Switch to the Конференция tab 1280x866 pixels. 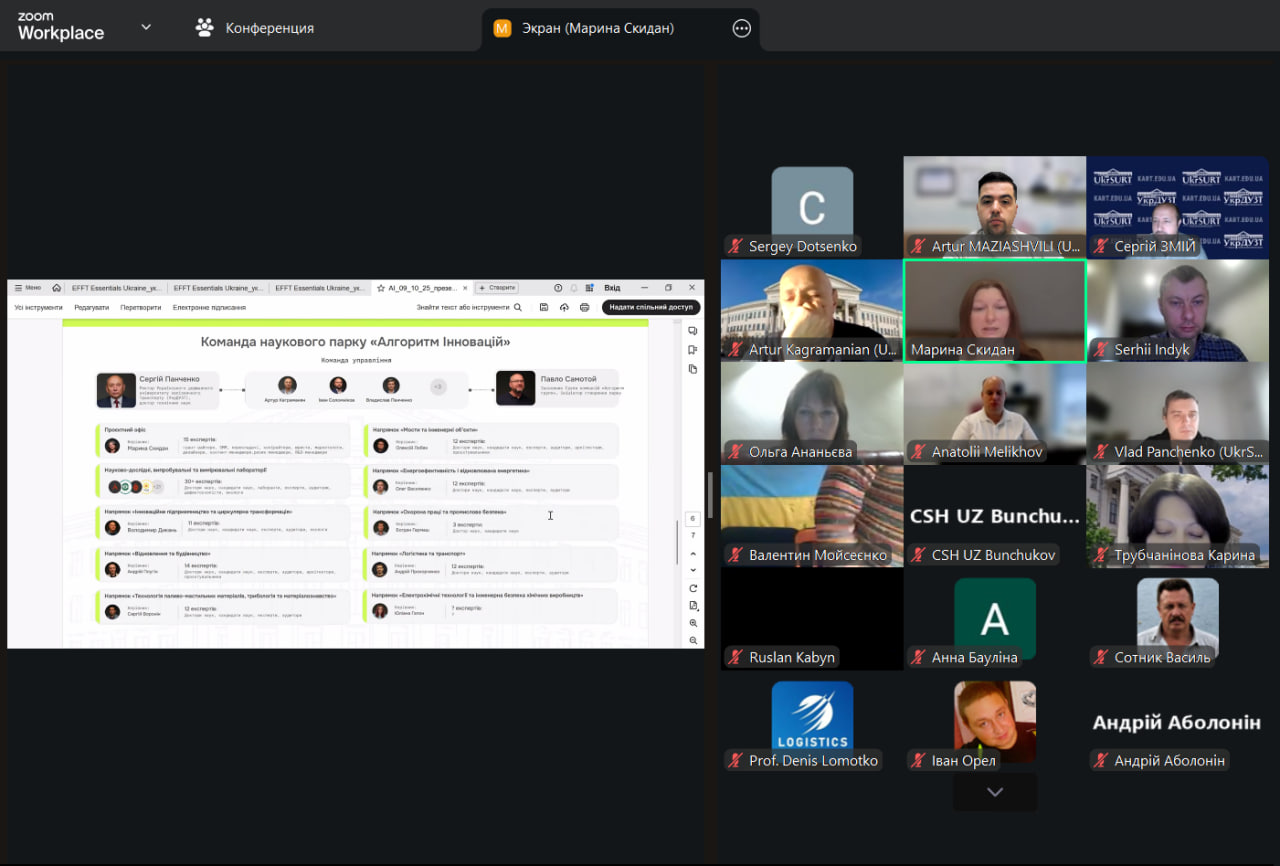pyautogui.click(x=255, y=28)
